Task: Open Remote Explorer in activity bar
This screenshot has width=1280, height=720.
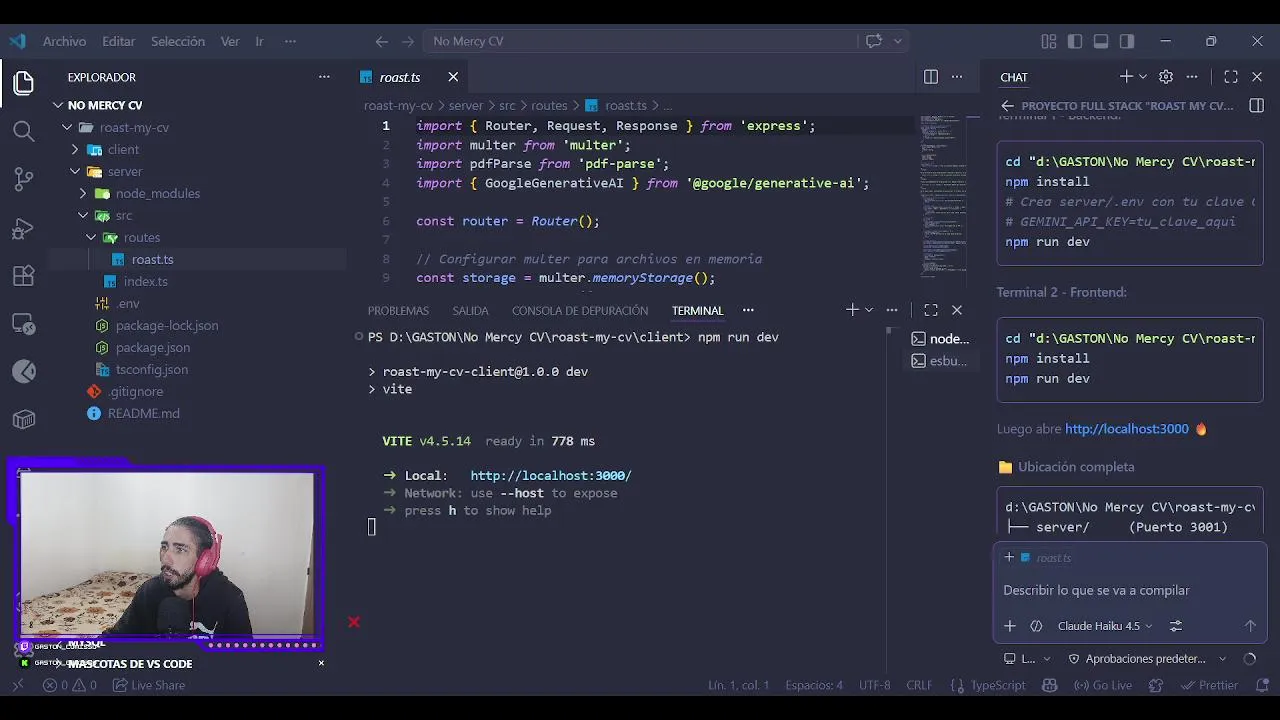Action: click(x=24, y=324)
